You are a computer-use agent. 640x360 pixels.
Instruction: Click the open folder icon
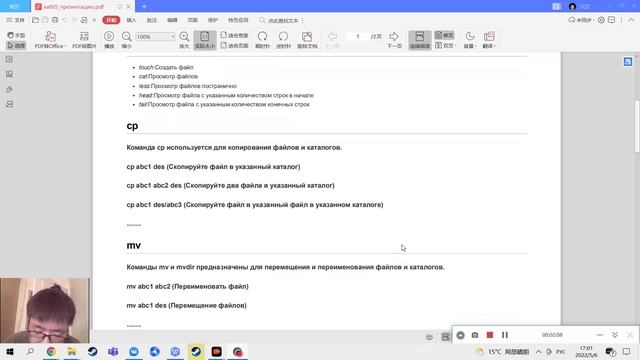click(36, 20)
